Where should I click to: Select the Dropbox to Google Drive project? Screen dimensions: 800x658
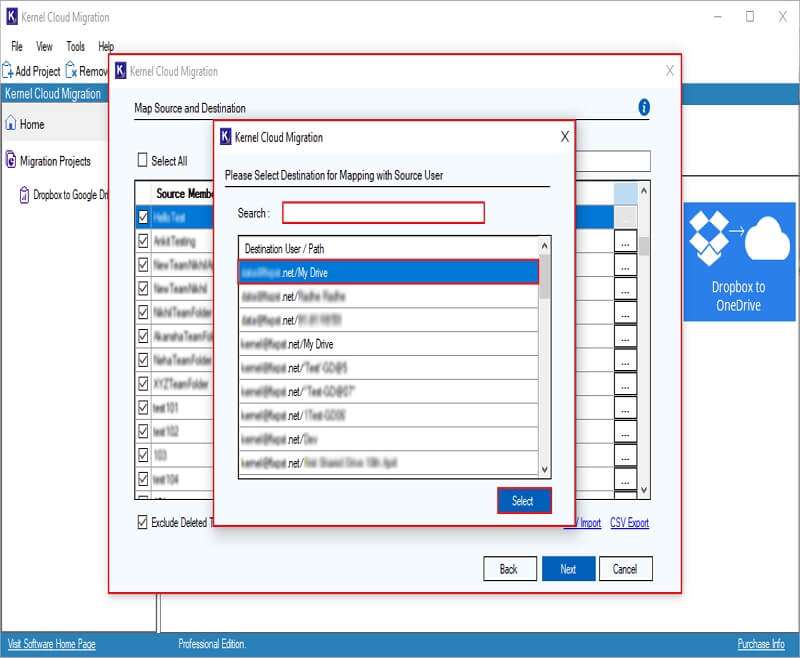(64, 195)
